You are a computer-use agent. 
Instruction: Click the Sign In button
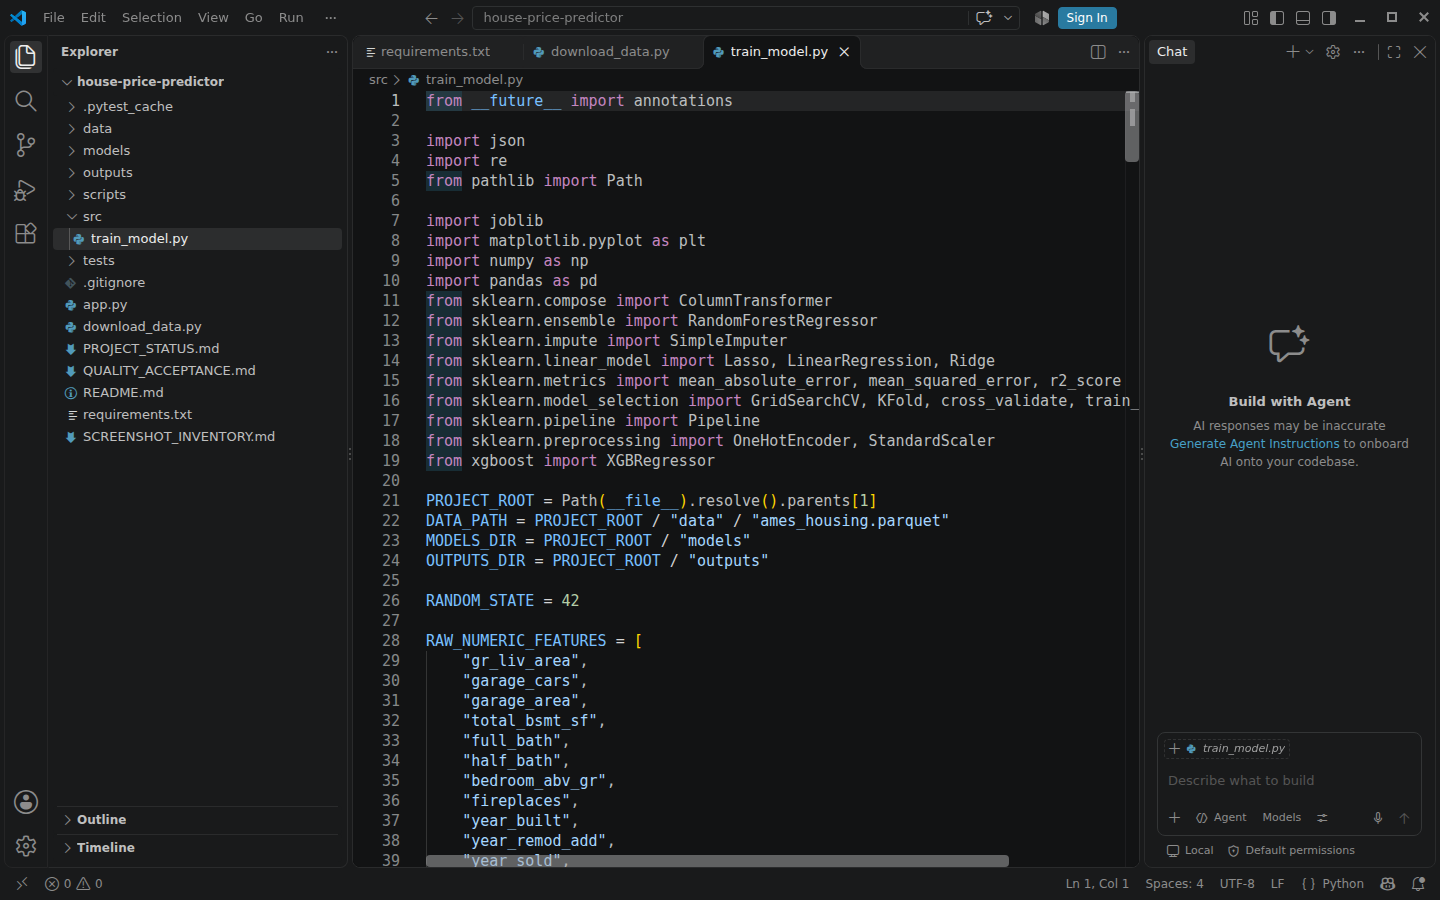(1087, 18)
